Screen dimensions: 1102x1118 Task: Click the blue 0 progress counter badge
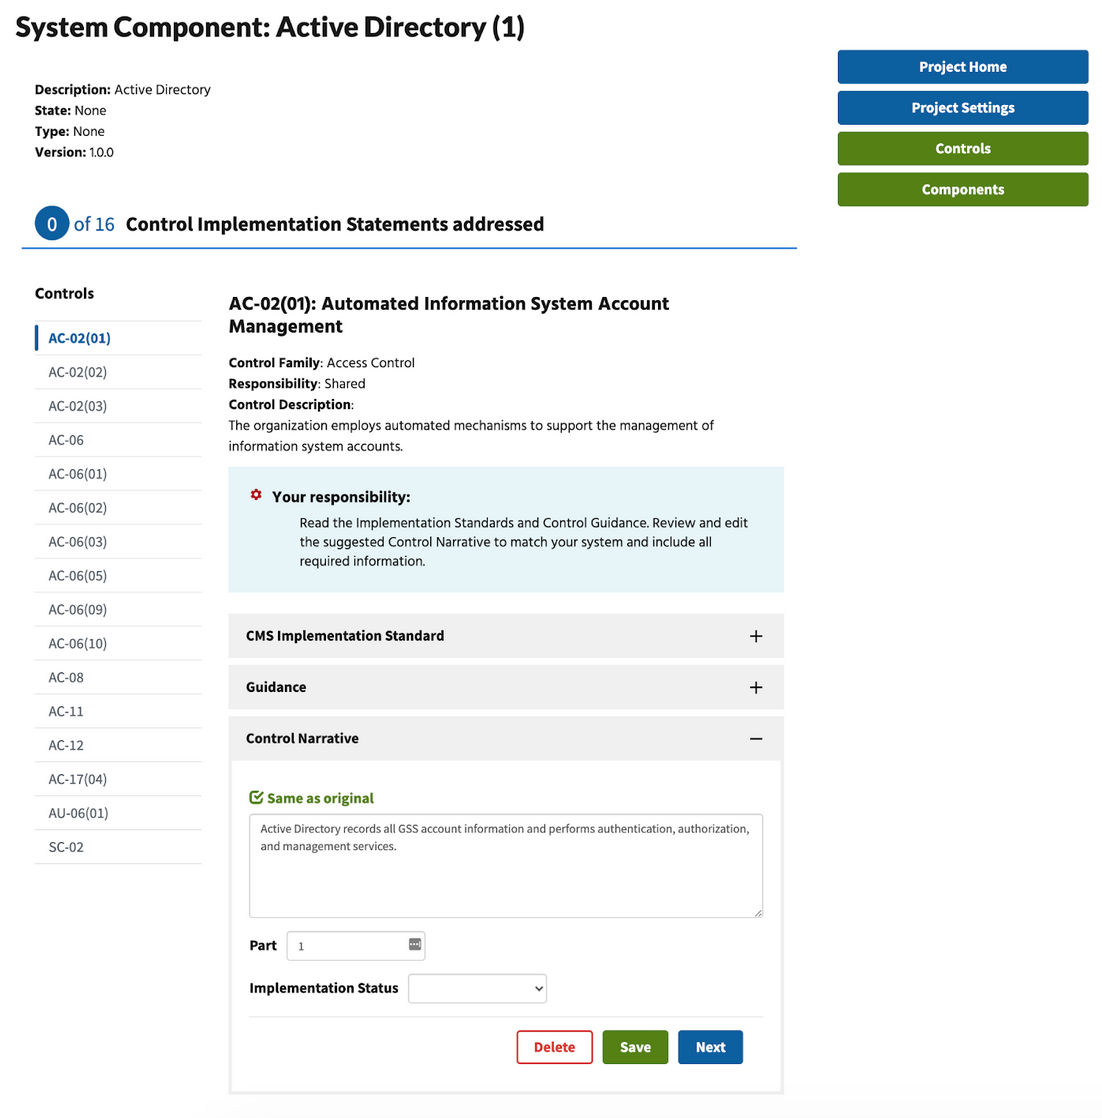pos(52,224)
